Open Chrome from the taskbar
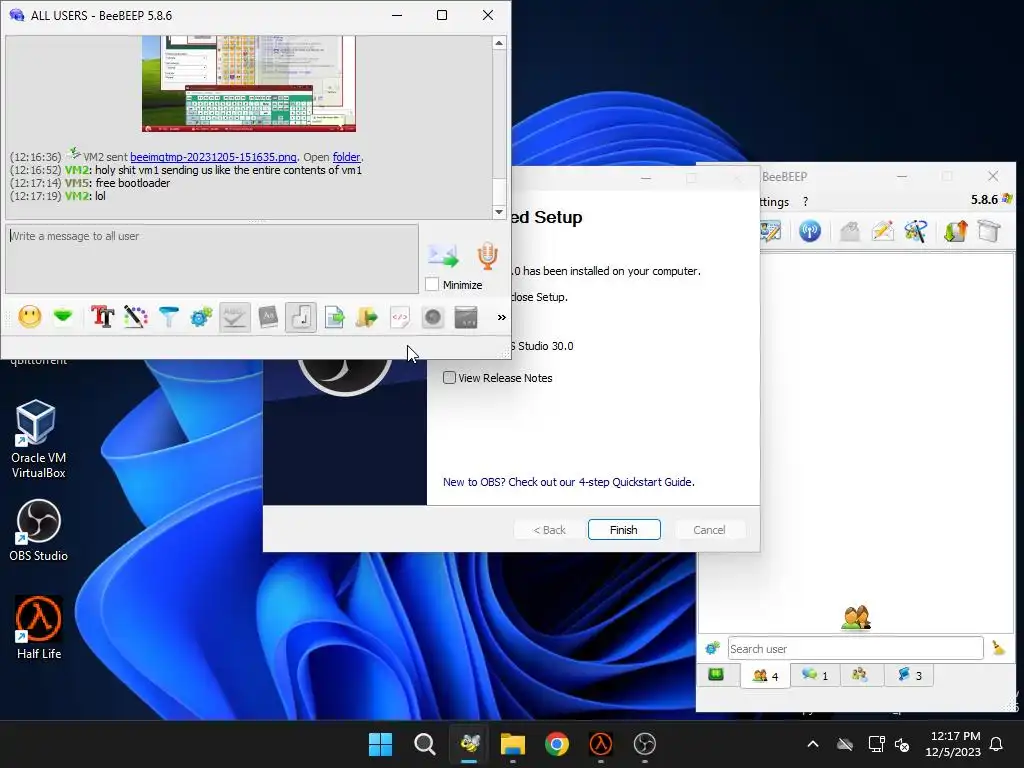1024x768 pixels. (556, 744)
